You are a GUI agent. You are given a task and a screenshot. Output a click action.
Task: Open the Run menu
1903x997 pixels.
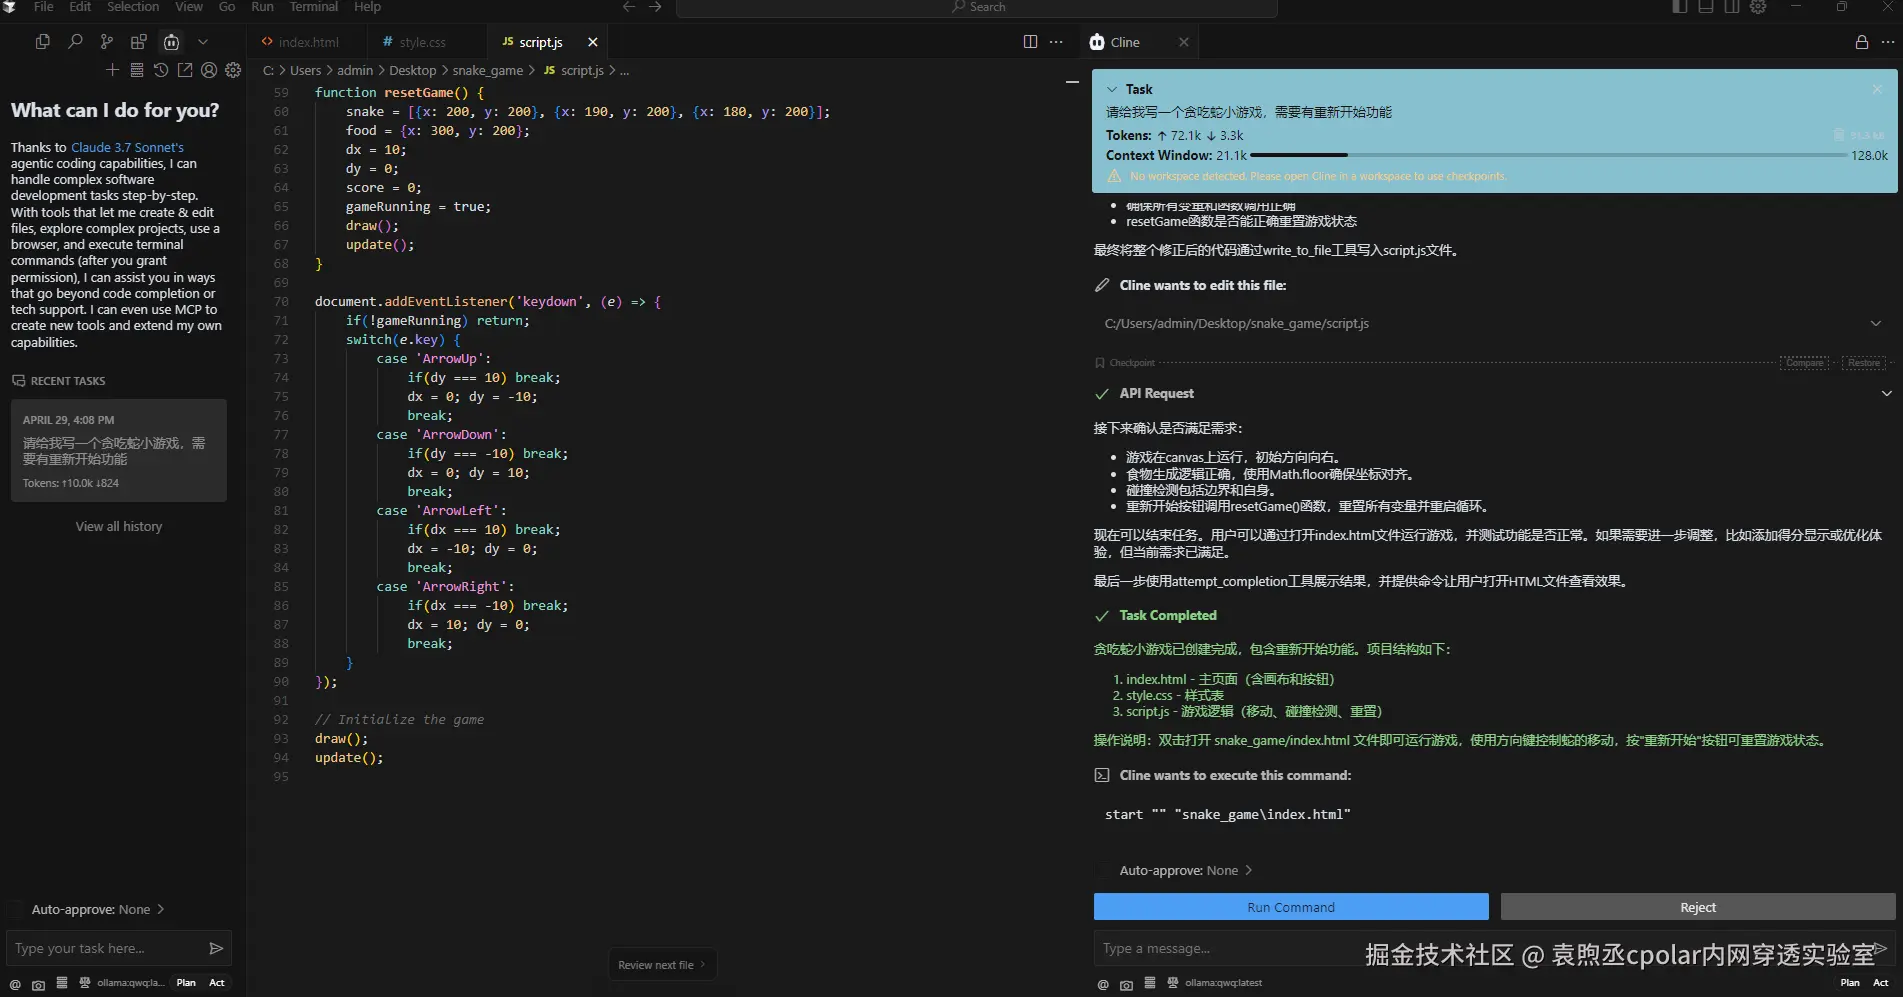262,7
